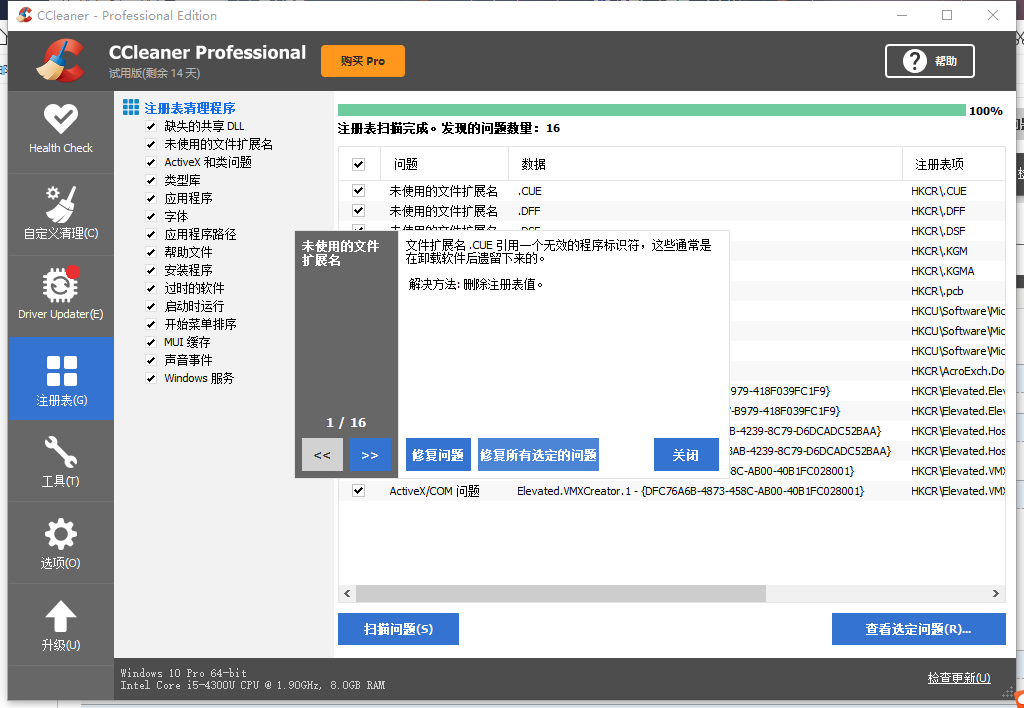Viewport: 1024px width, 708px height.
Task: Click the HKCR\.KGM registry key cell
Action: click(939, 251)
